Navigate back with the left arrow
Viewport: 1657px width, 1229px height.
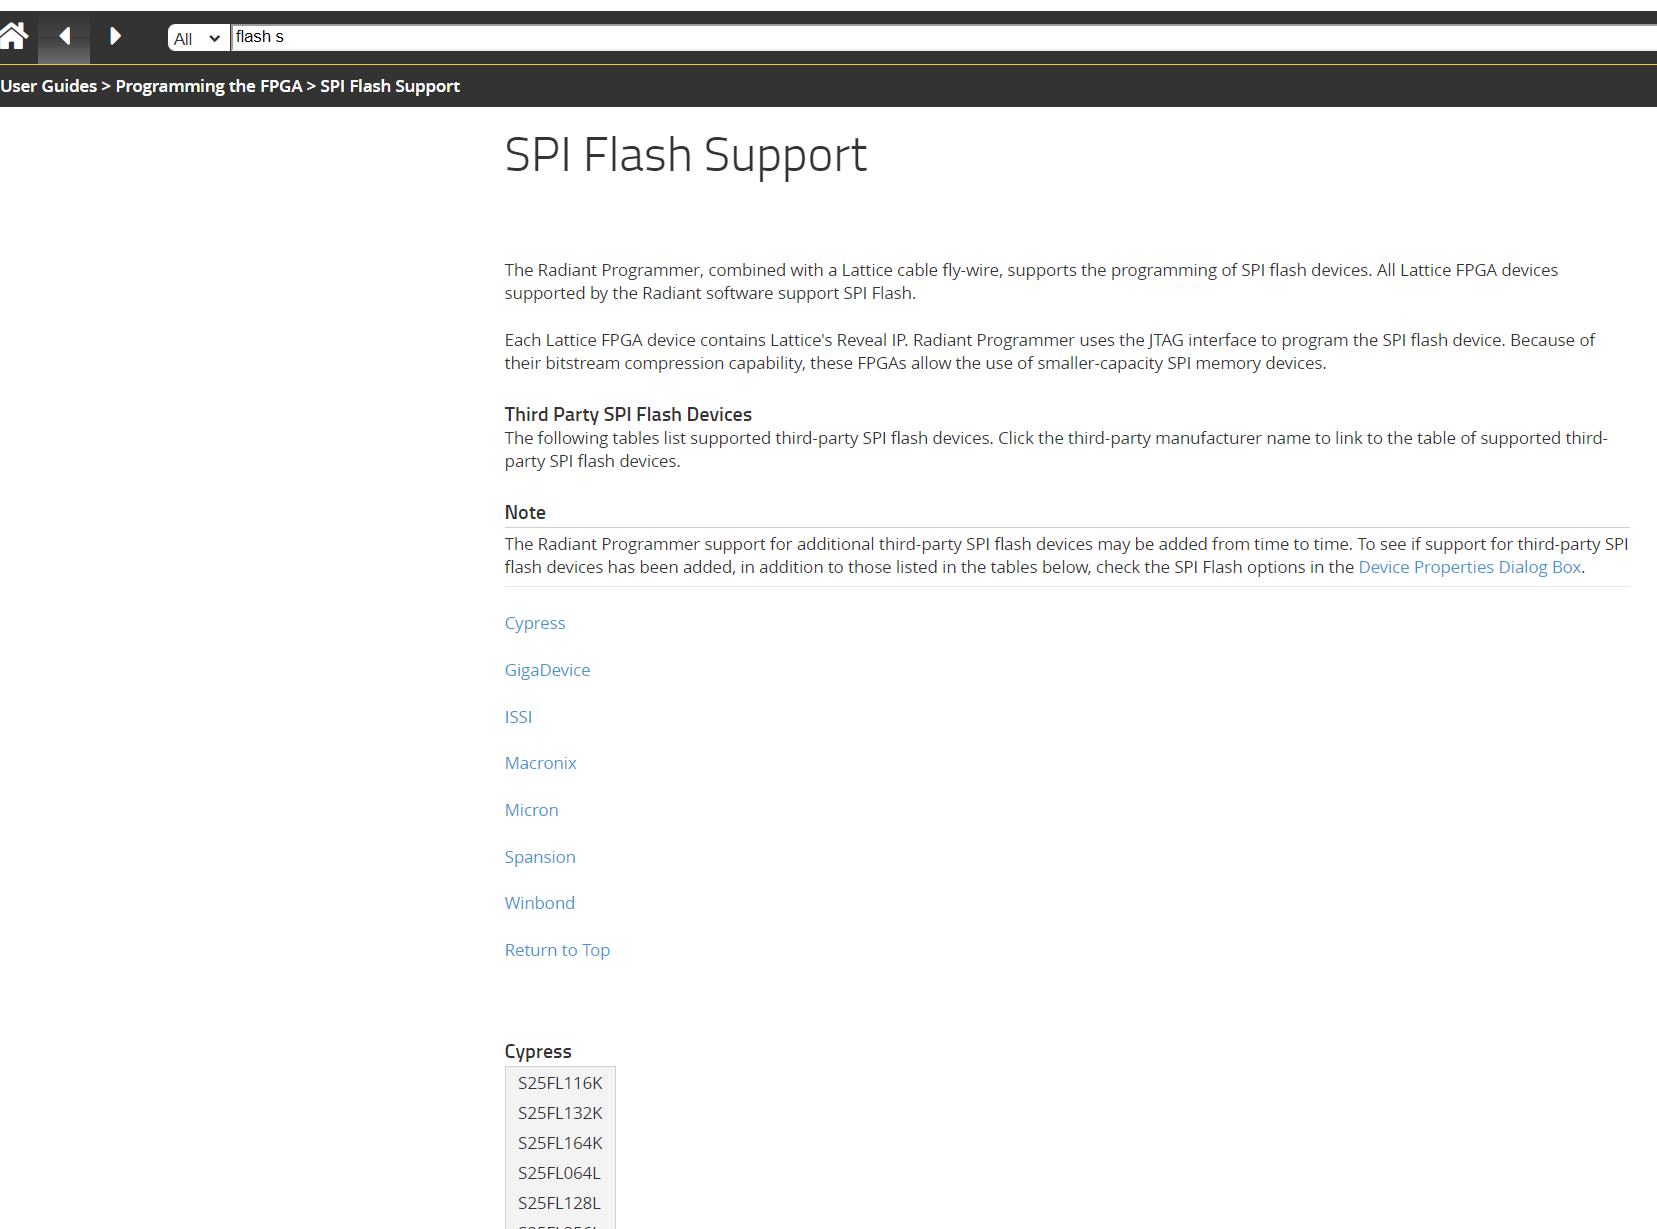64,37
